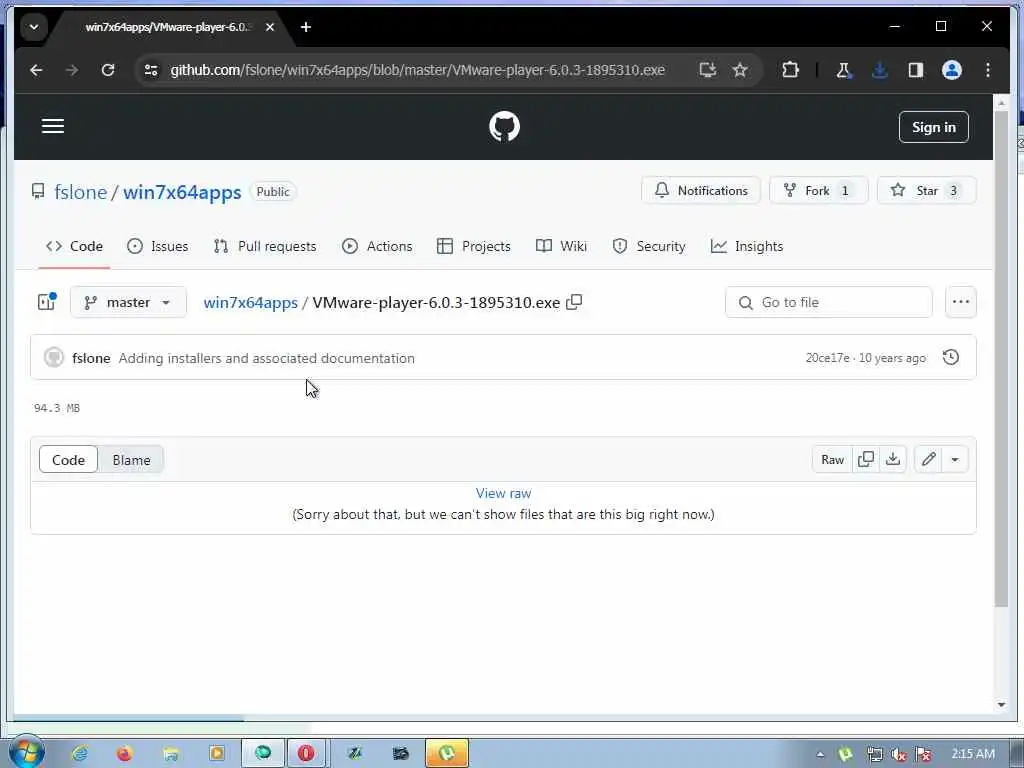Open commit 20ce17e hash link

click(827, 358)
